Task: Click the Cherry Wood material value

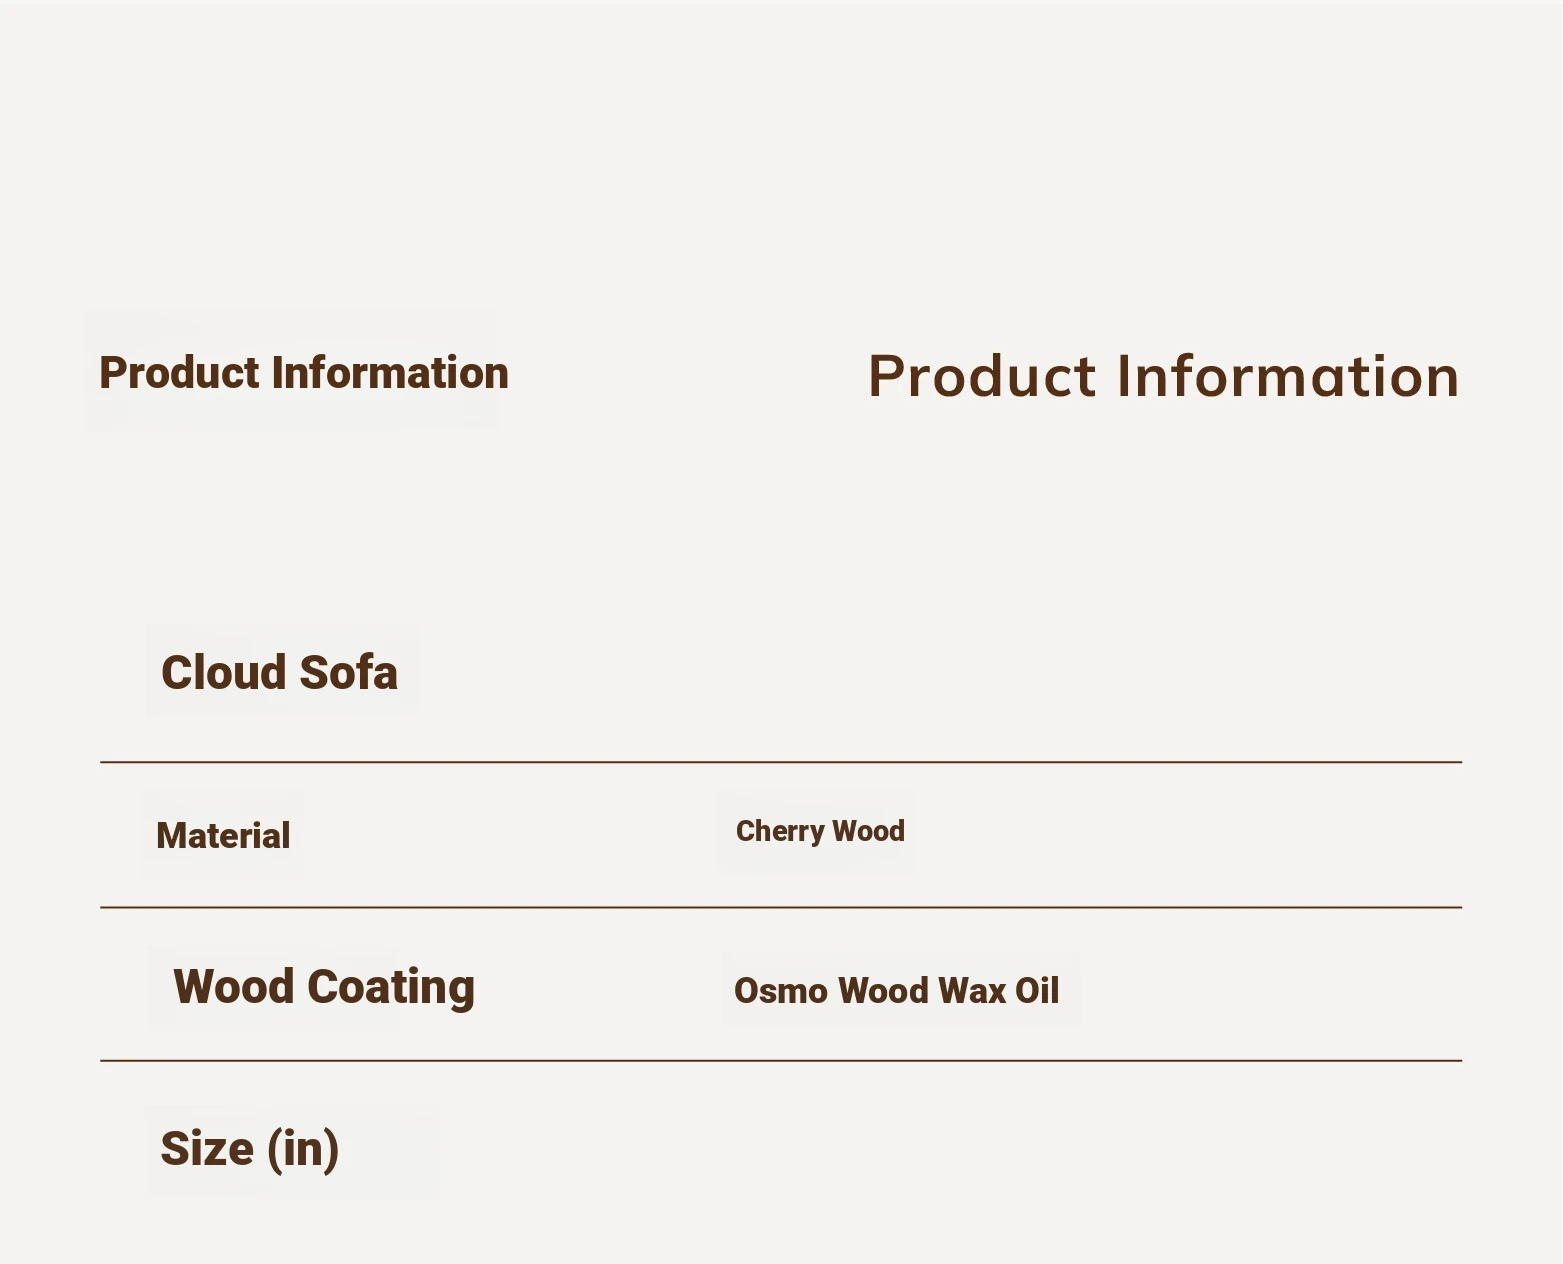Action: pyautogui.click(x=820, y=831)
